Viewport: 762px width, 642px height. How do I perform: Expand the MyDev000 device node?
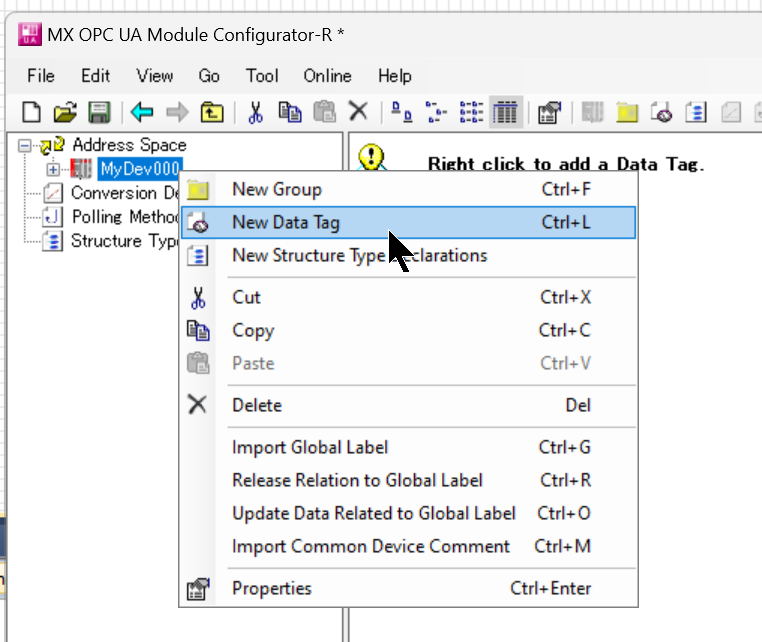tap(53, 169)
